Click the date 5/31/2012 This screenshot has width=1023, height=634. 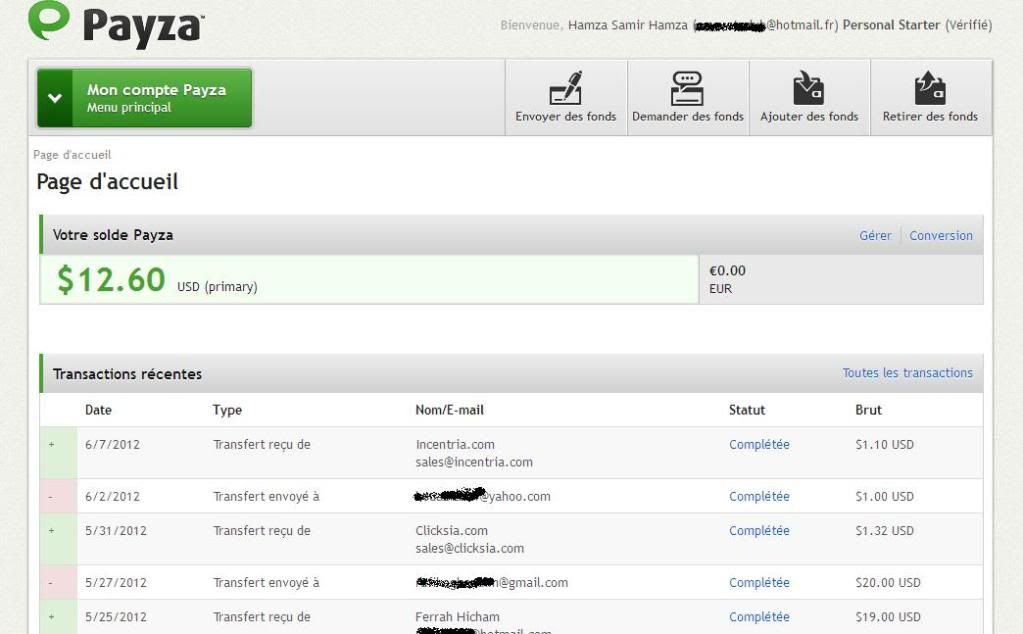coord(115,531)
